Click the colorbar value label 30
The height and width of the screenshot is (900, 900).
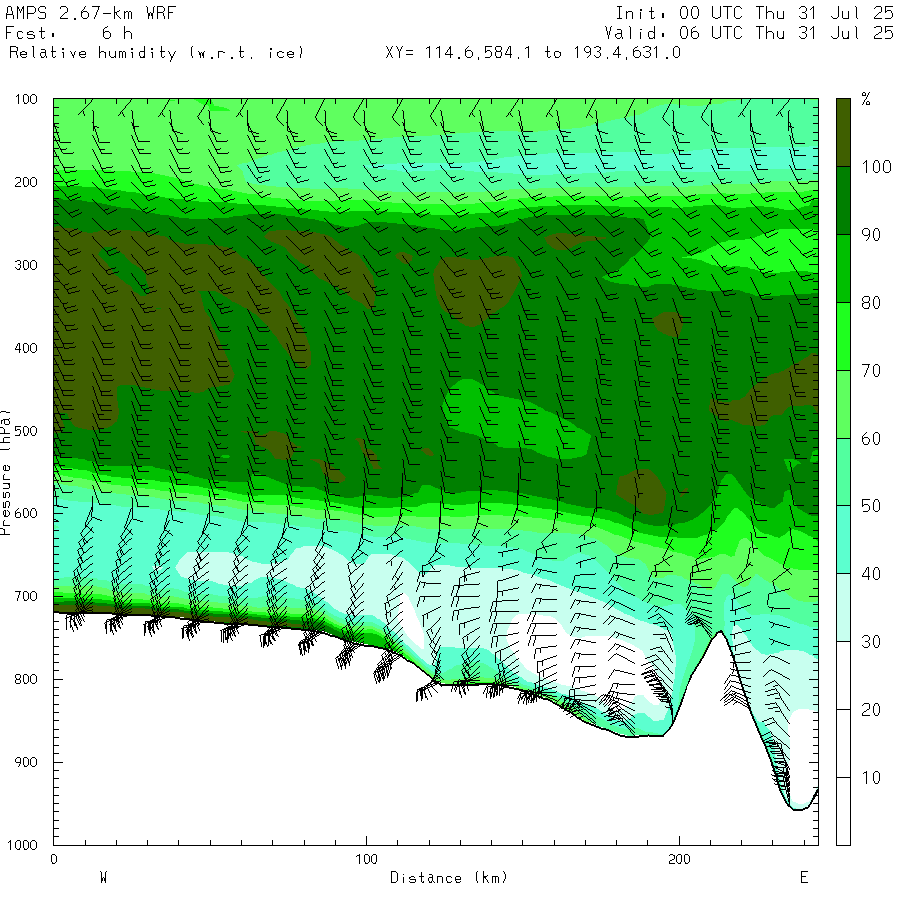tap(871, 642)
